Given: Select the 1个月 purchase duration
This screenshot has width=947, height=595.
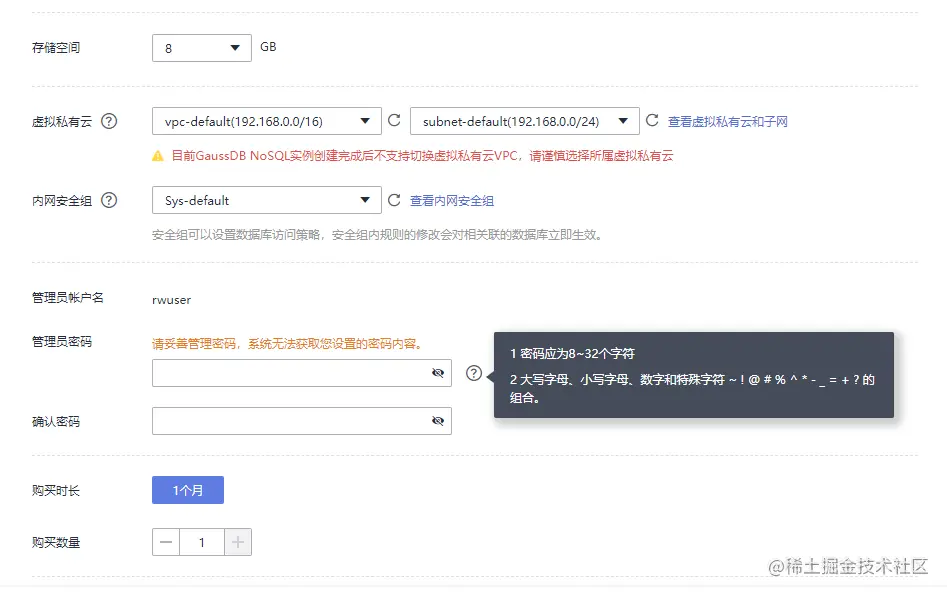Looking at the screenshot, I should (x=188, y=490).
